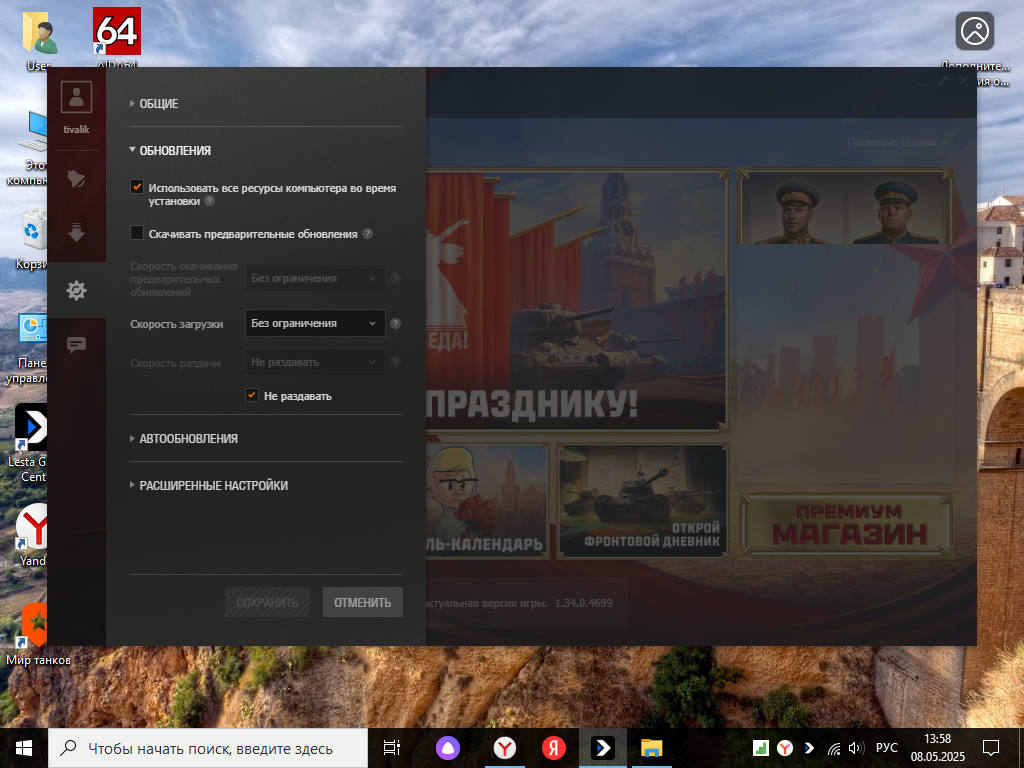The height and width of the screenshot is (768, 1024).
Task: Click help icon beside Скорость раздачи dropdown
Action: [x=395, y=362]
